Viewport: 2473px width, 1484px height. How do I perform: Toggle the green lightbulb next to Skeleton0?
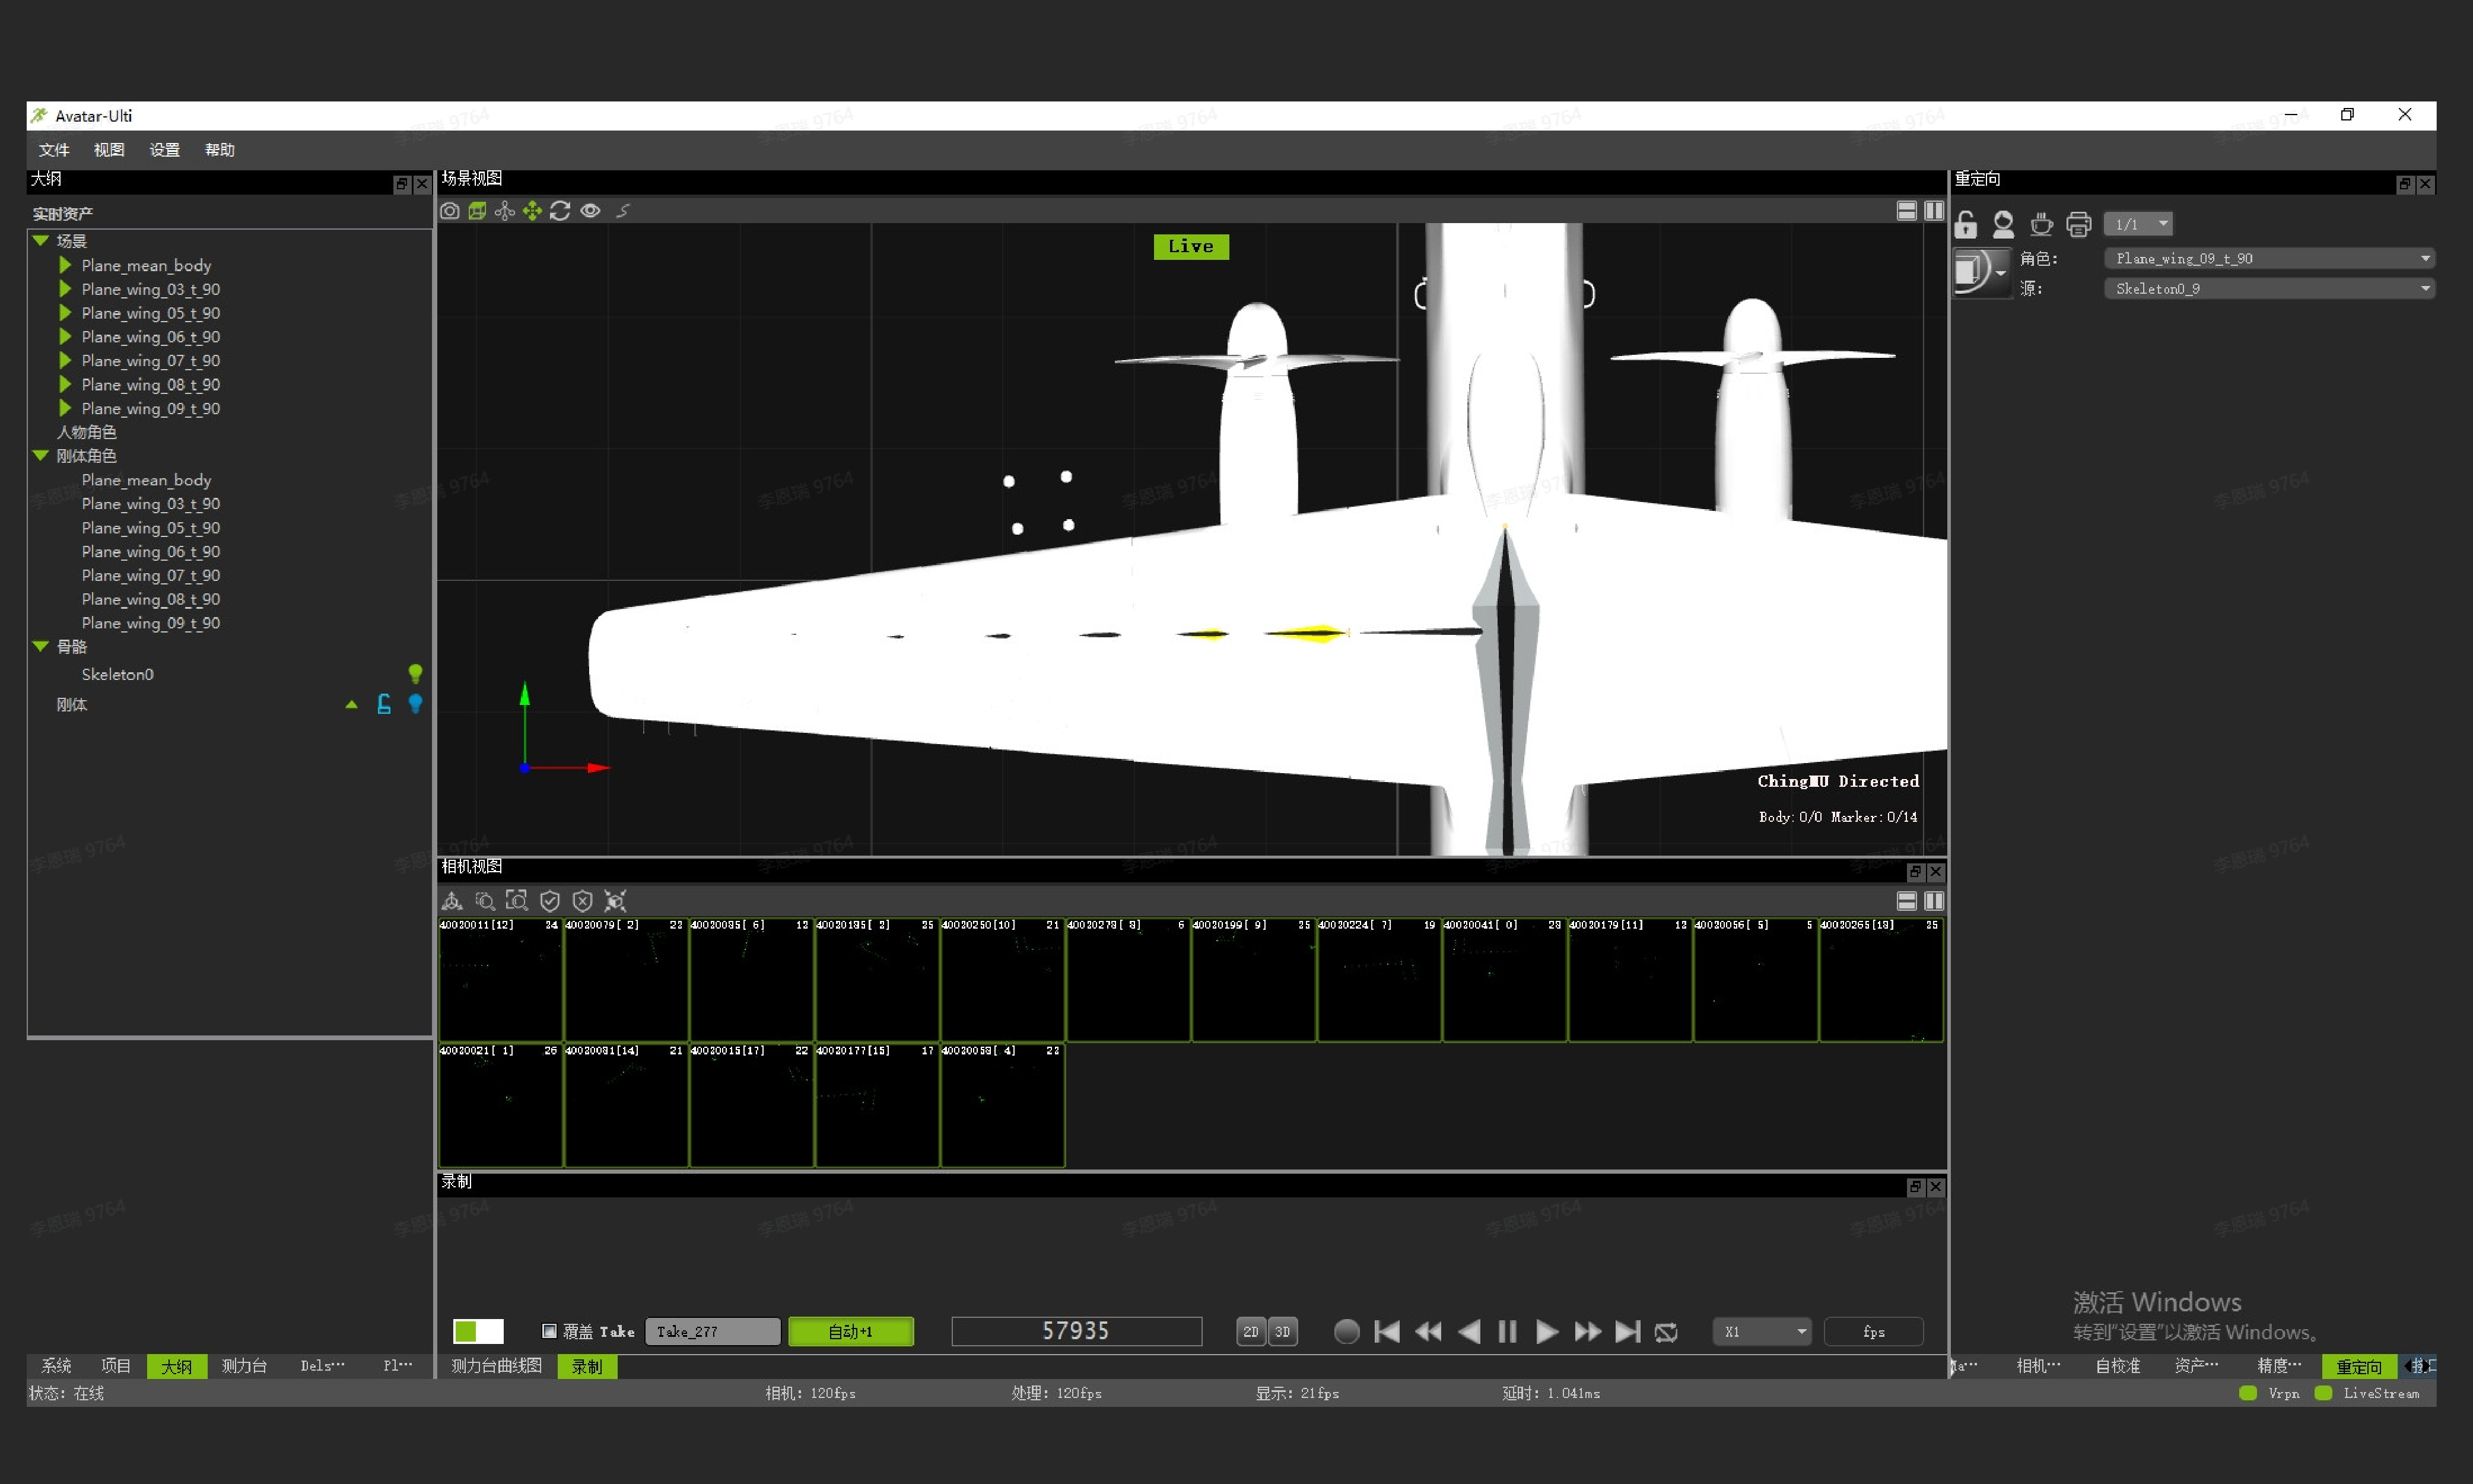coord(415,673)
